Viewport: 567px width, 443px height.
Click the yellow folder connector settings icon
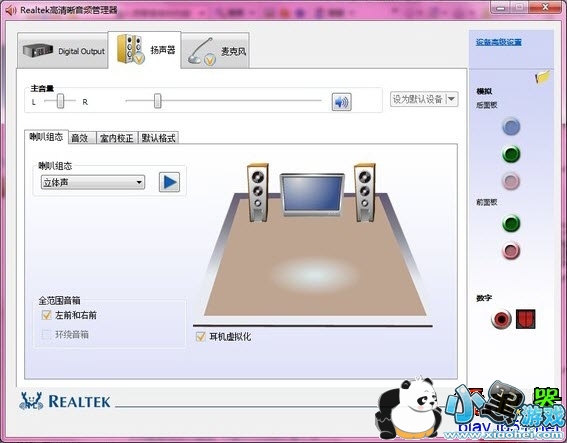(x=542, y=77)
